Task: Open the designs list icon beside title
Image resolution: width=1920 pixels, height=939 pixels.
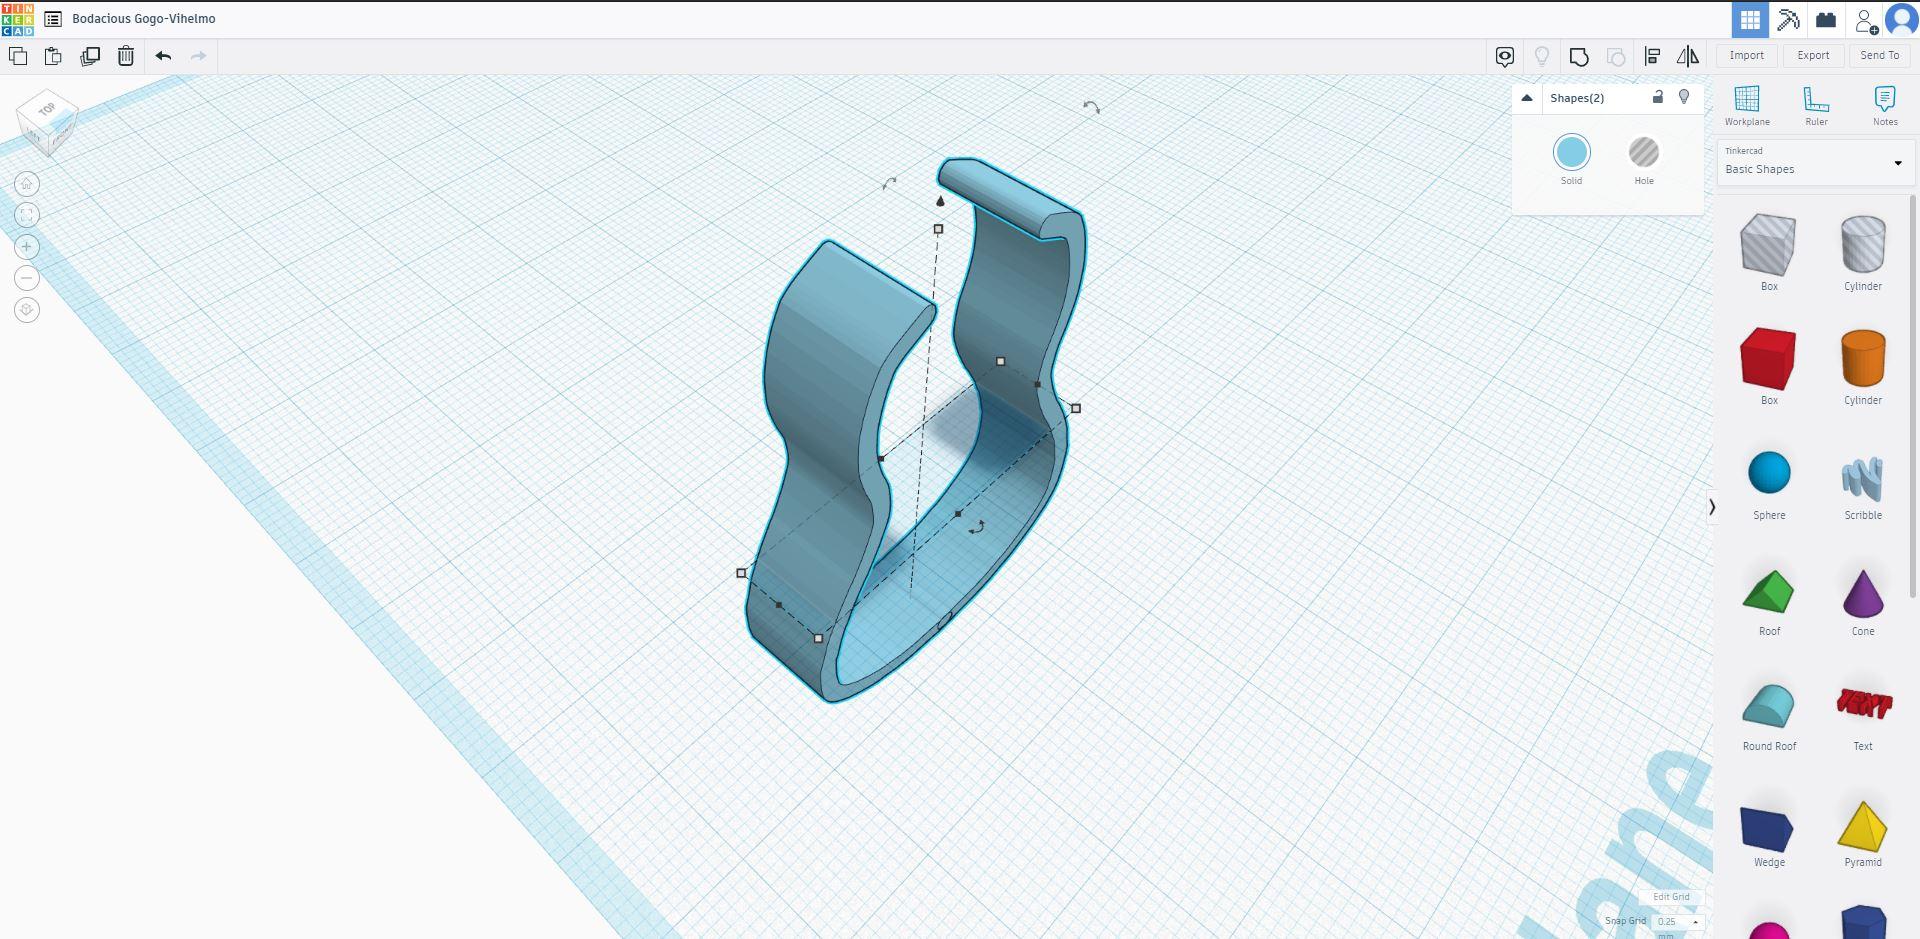Action: (53, 19)
